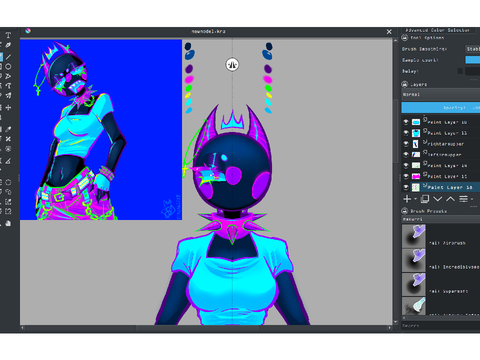Screen dimensions: 480x360
Task: Choose the Airbrush brush preset
Action: point(441,236)
